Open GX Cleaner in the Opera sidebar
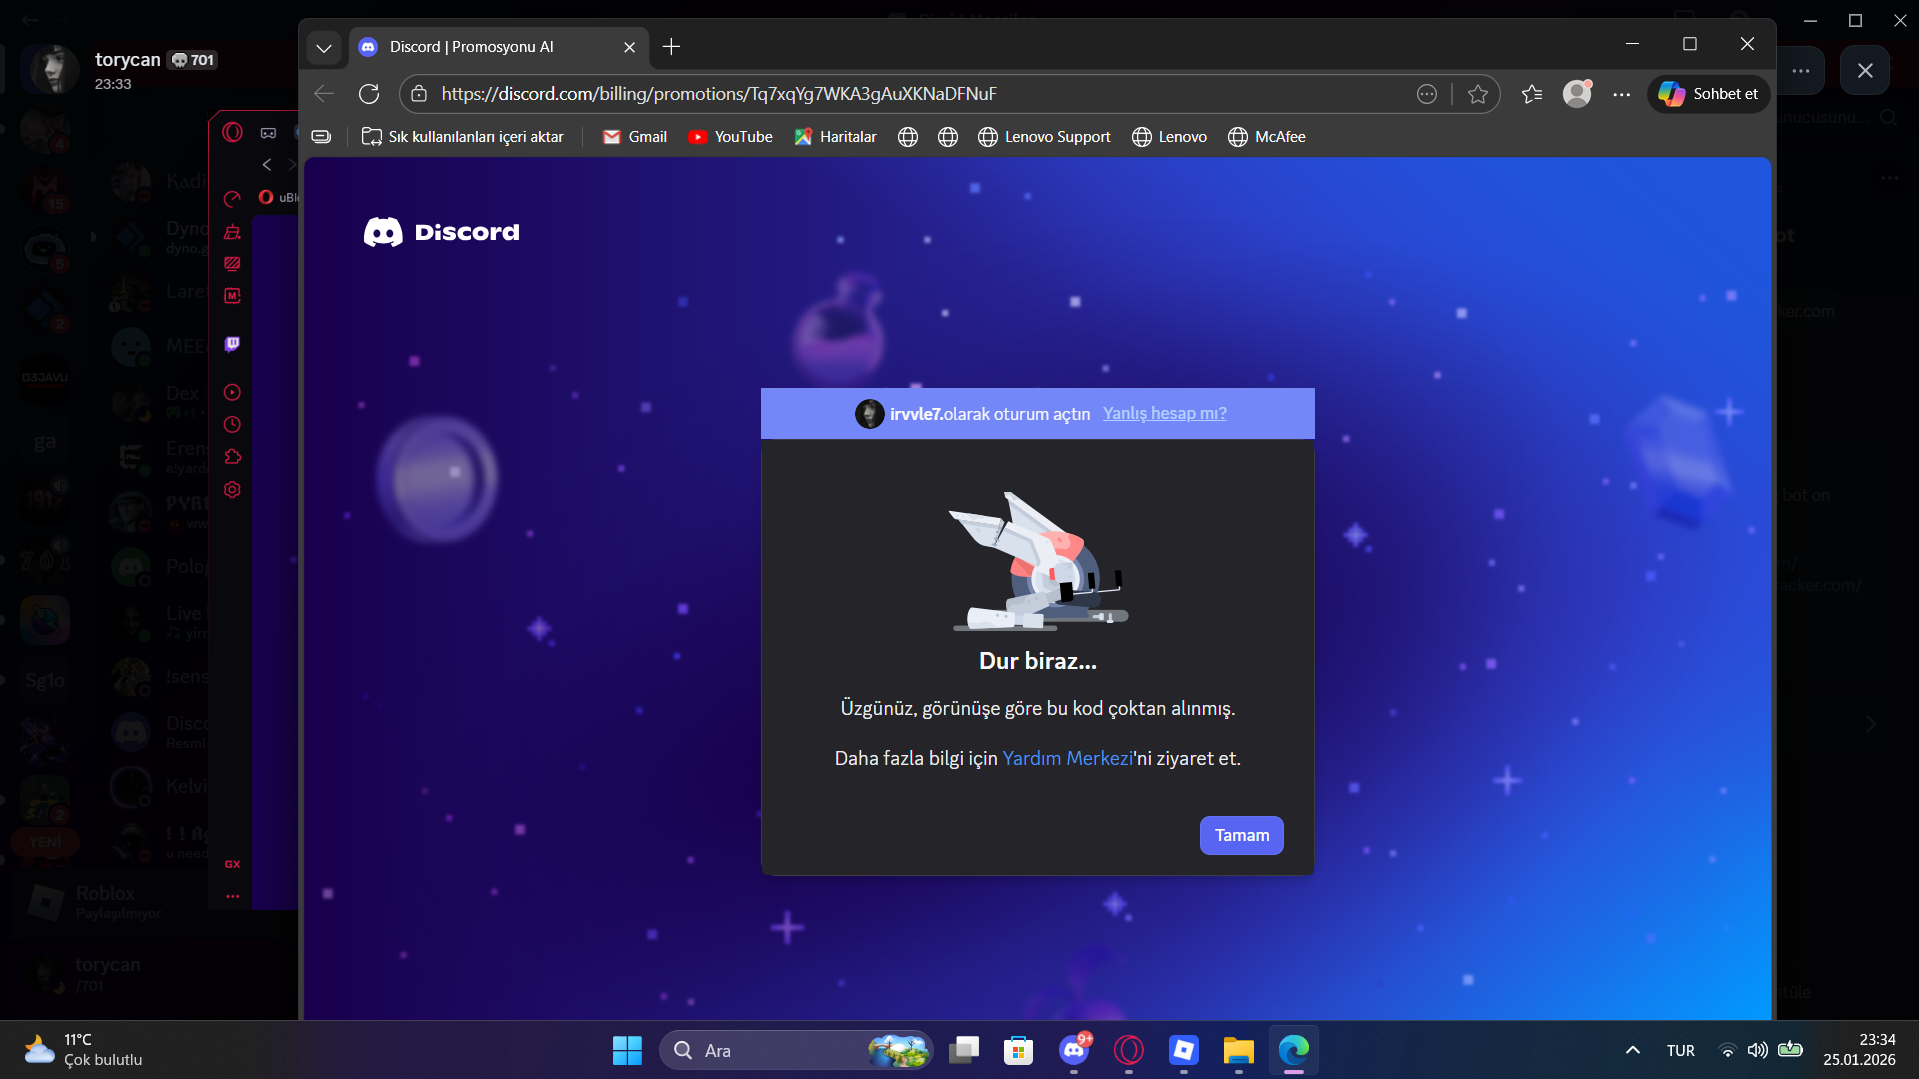Screen dimensions: 1919x1079 pyautogui.click(x=232, y=232)
